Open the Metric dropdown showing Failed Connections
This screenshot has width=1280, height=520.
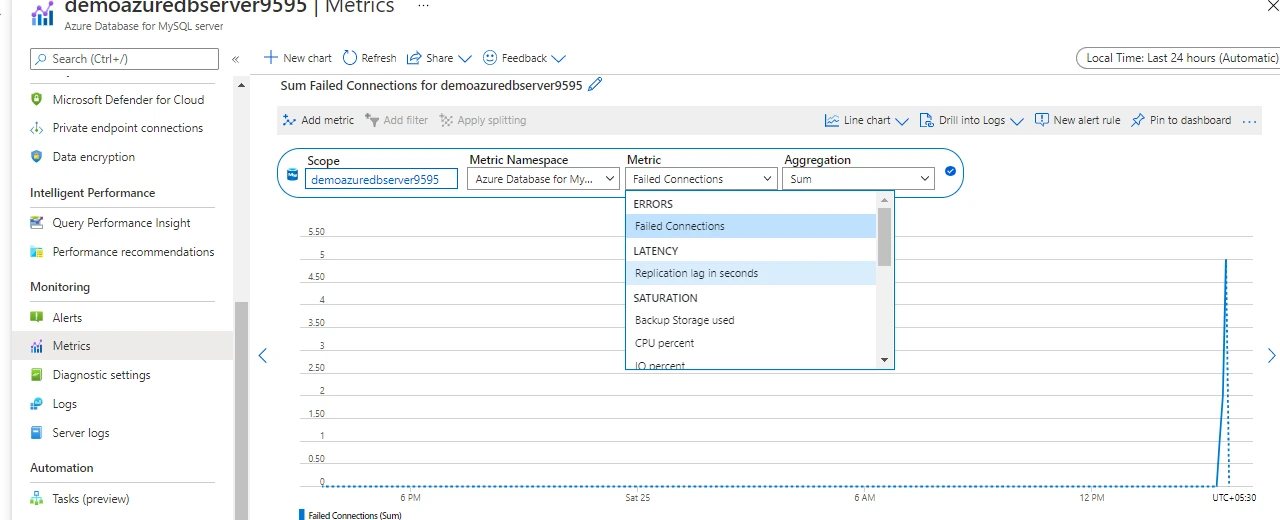click(x=701, y=179)
